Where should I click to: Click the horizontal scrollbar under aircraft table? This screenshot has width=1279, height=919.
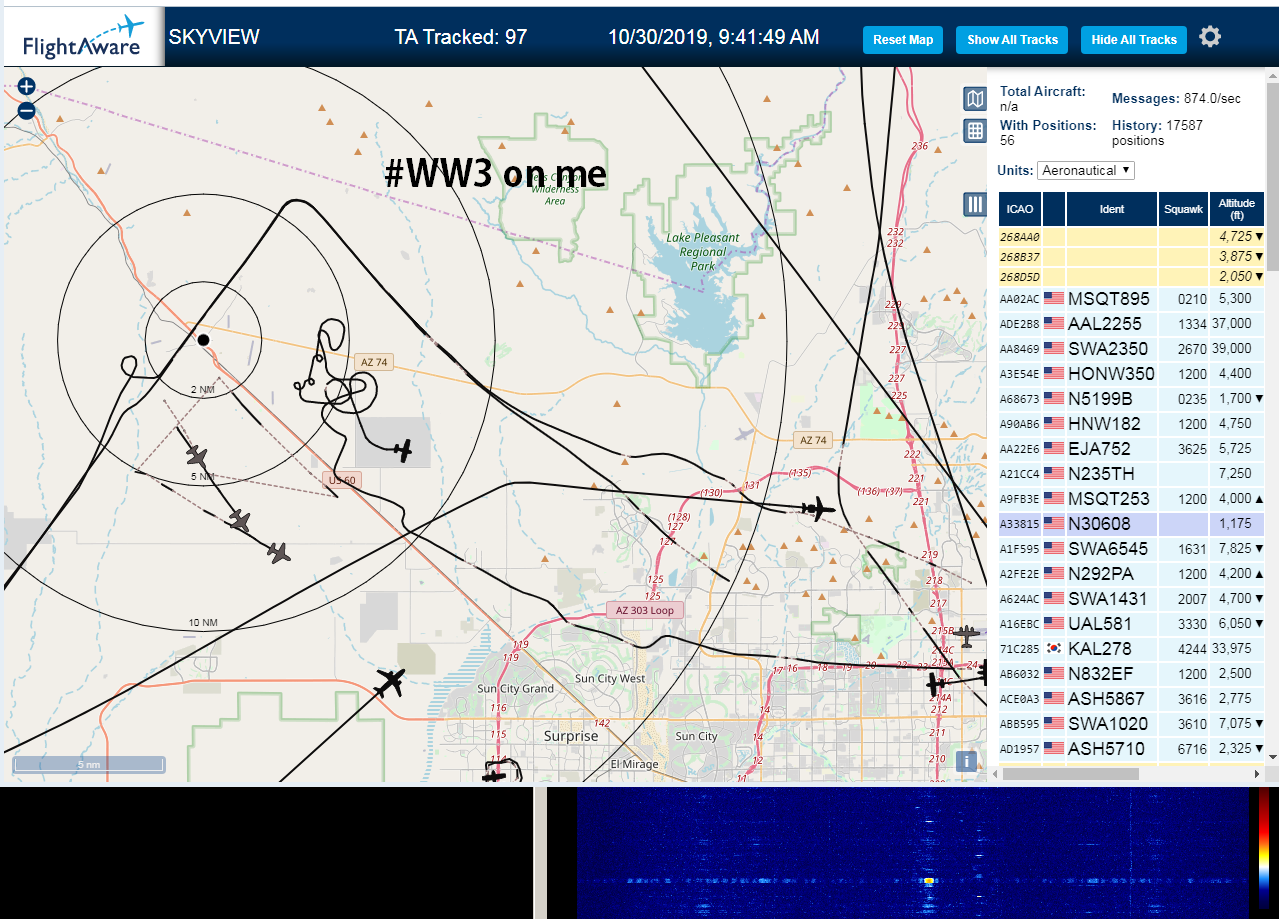(1071, 773)
